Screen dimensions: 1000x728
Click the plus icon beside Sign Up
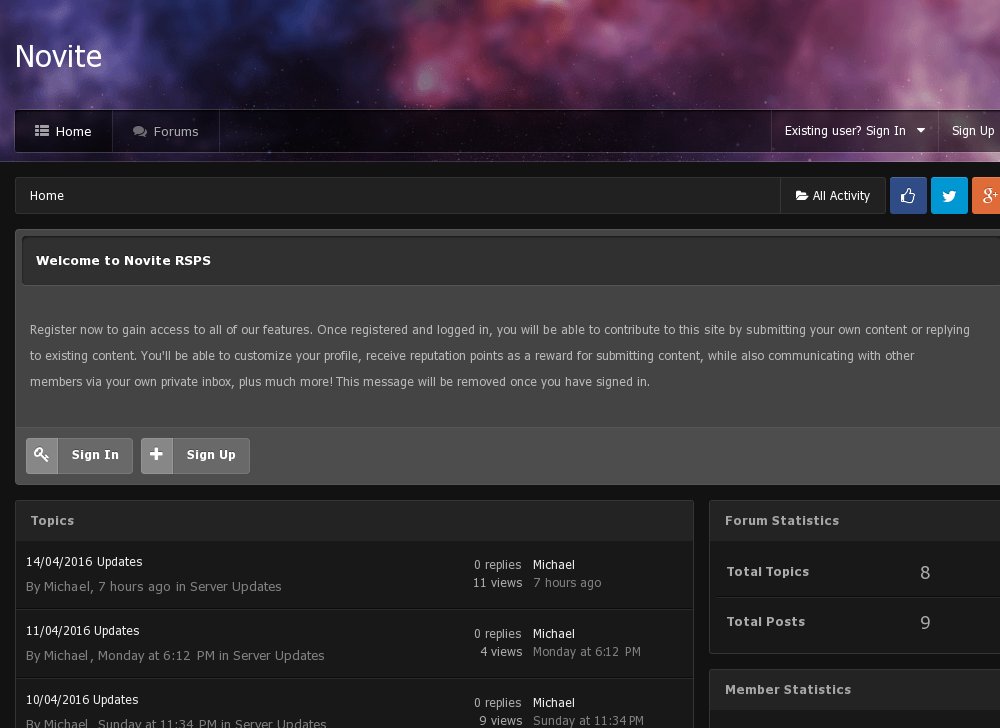157,455
